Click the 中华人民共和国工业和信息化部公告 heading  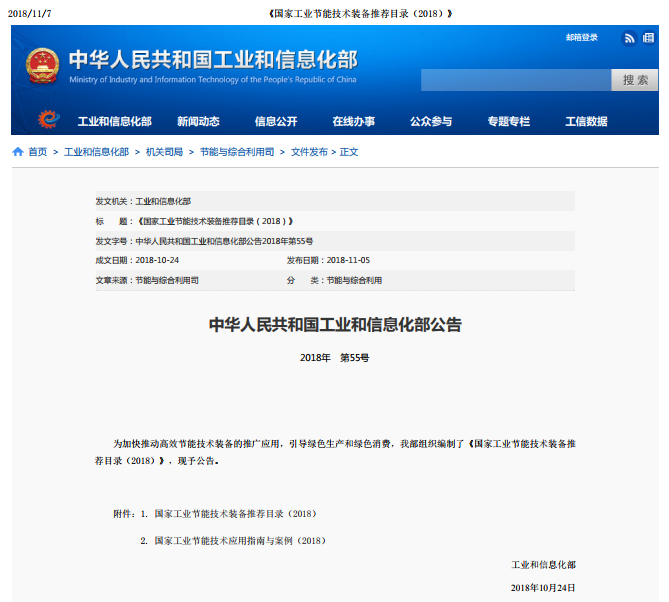[x=335, y=325]
